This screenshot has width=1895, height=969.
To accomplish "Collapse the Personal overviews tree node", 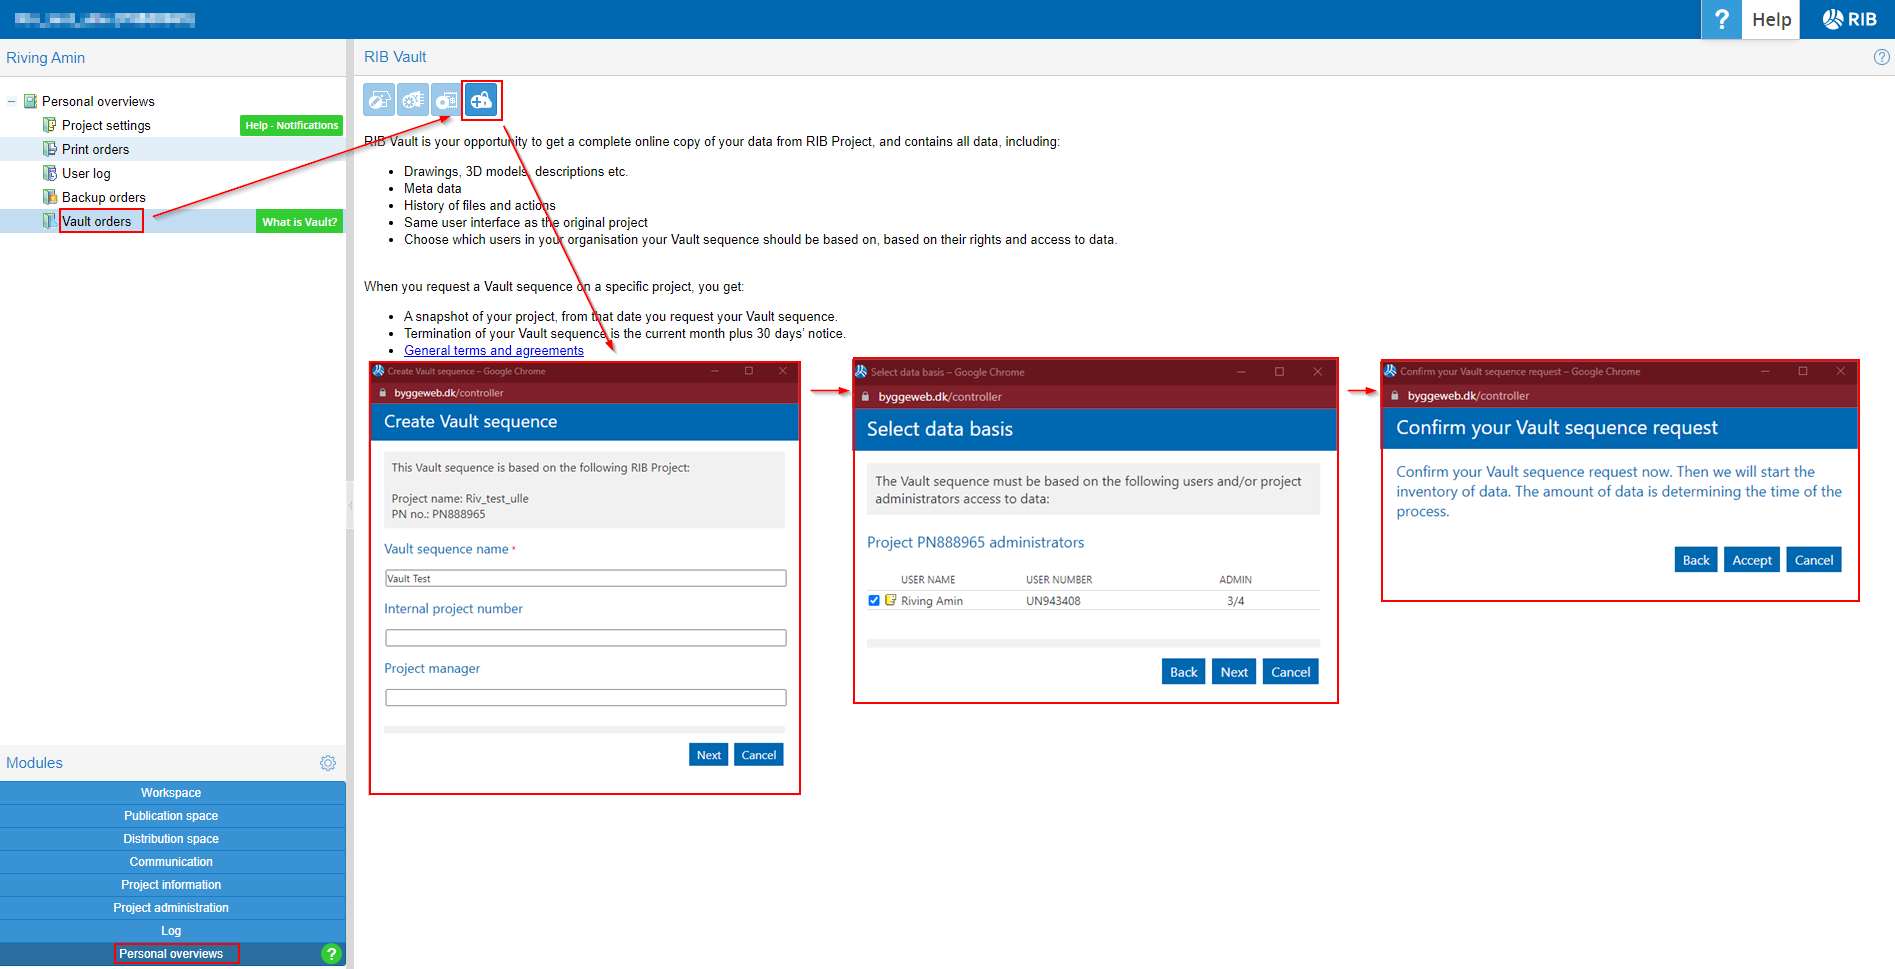I will pyautogui.click(x=12, y=102).
